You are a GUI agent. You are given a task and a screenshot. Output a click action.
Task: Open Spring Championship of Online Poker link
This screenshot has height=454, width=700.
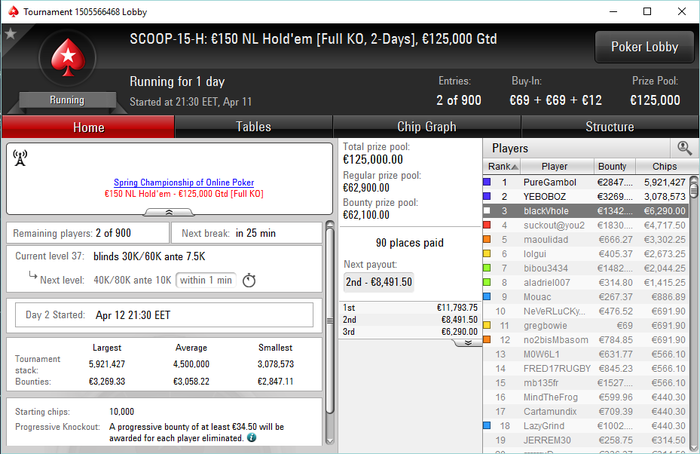183,182
